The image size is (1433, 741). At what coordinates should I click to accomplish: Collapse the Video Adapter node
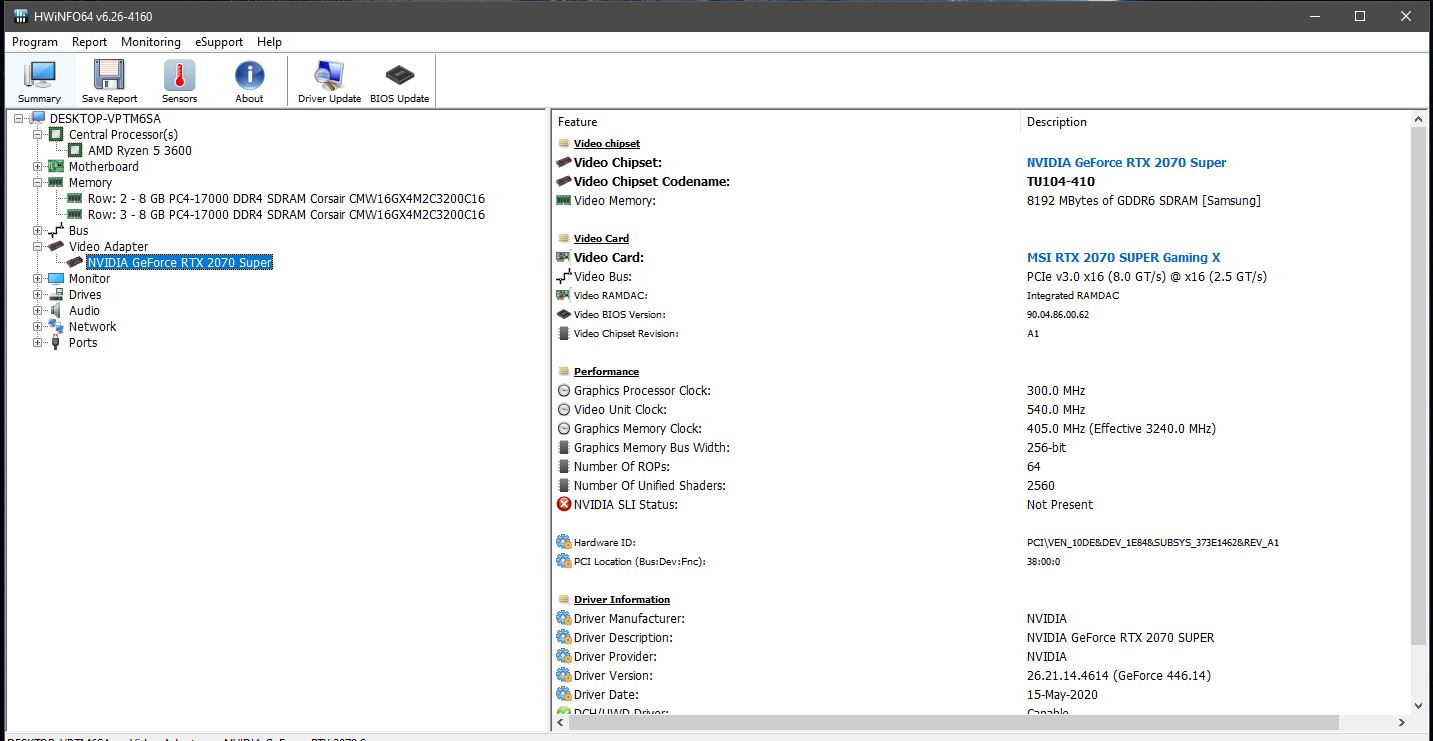[x=38, y=247]
